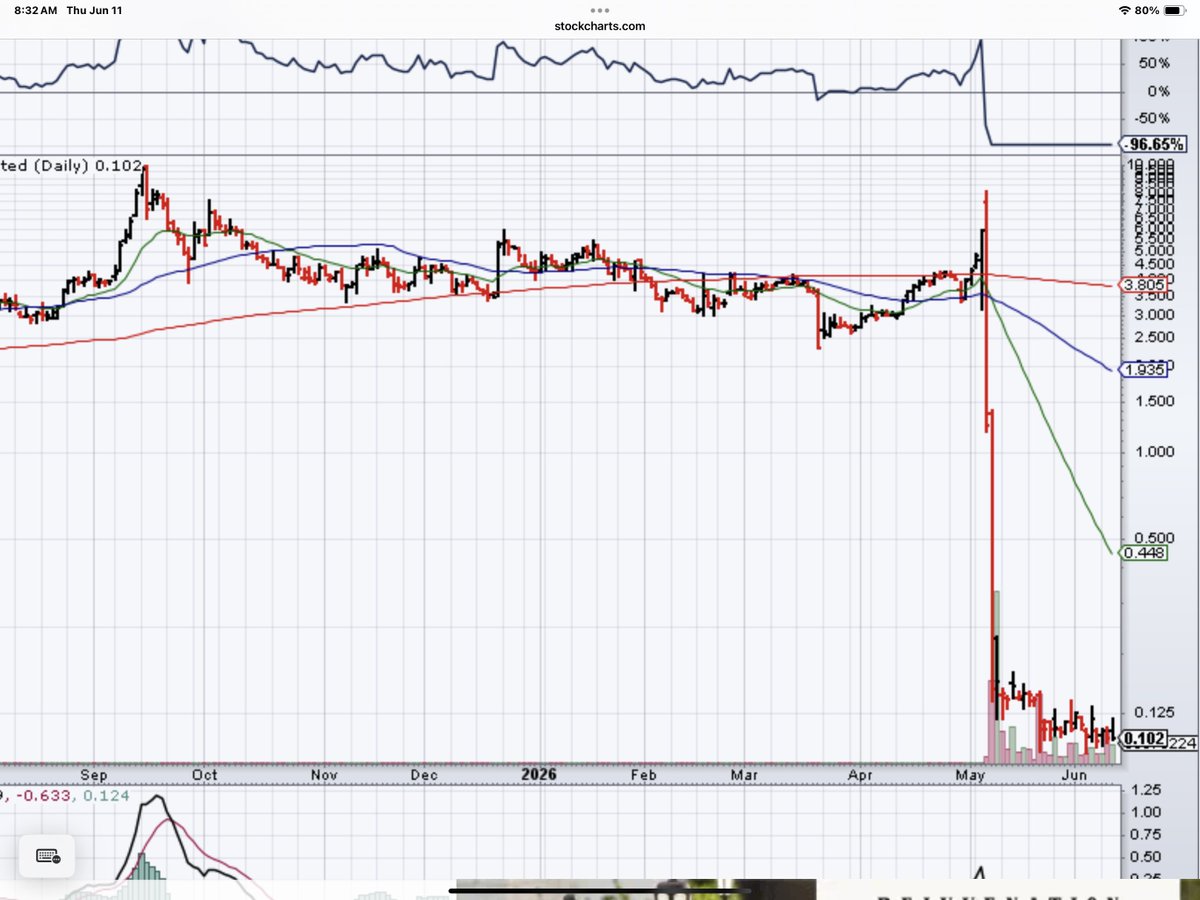Click the 50% axis label
This screenshot has height=900, width=1200.
click(1155, 62)
